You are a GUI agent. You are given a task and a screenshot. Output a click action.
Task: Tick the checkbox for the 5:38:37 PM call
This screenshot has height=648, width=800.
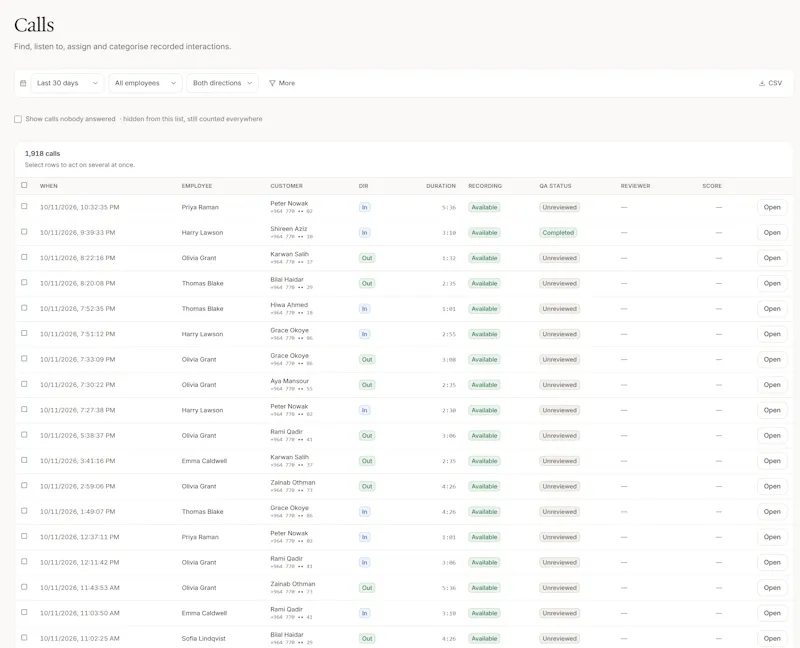click(x=24, y=435)
